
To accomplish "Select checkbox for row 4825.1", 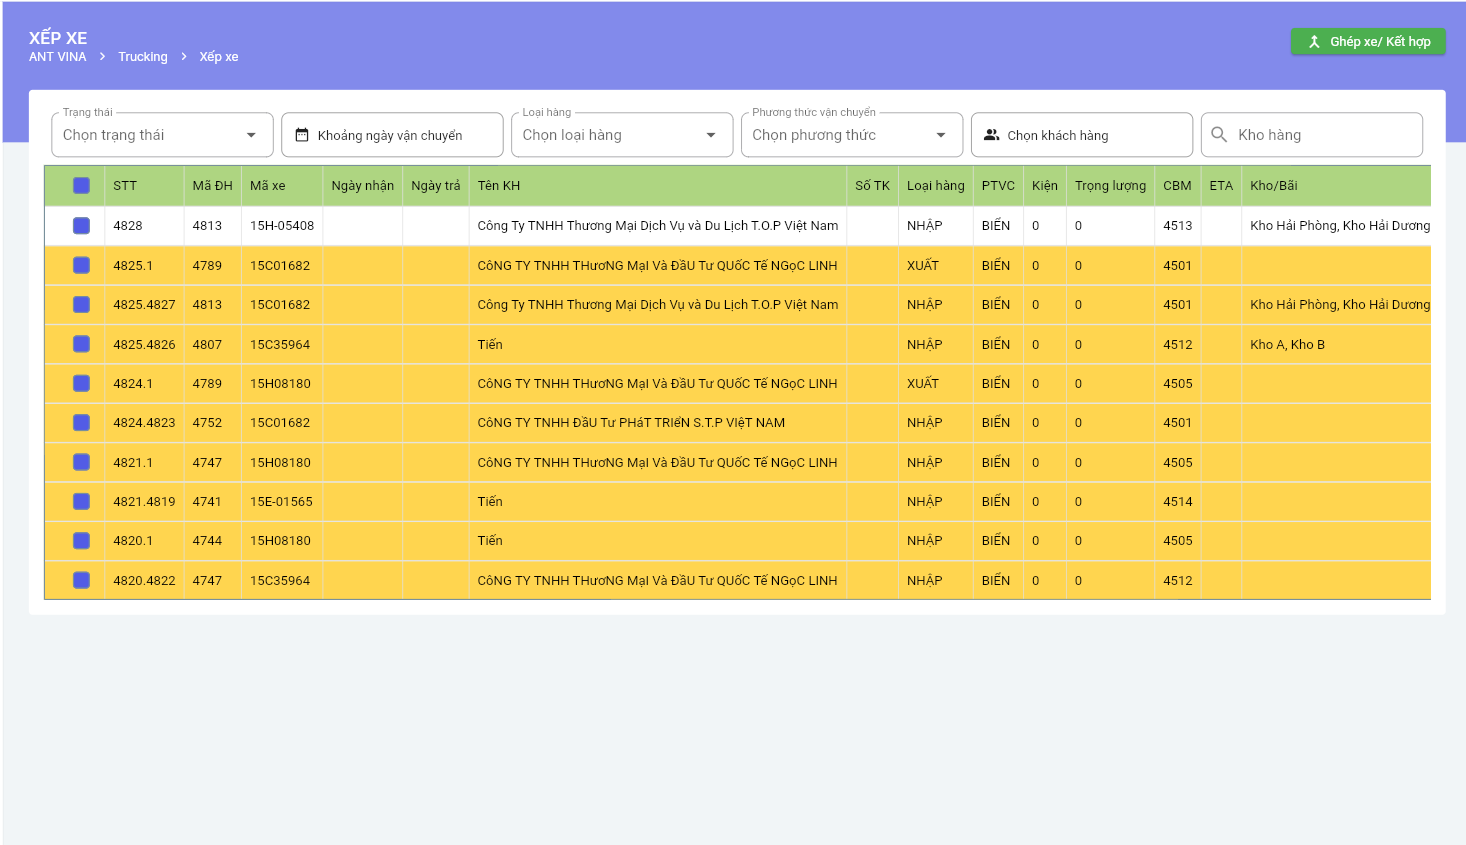I will pos(82,266).
